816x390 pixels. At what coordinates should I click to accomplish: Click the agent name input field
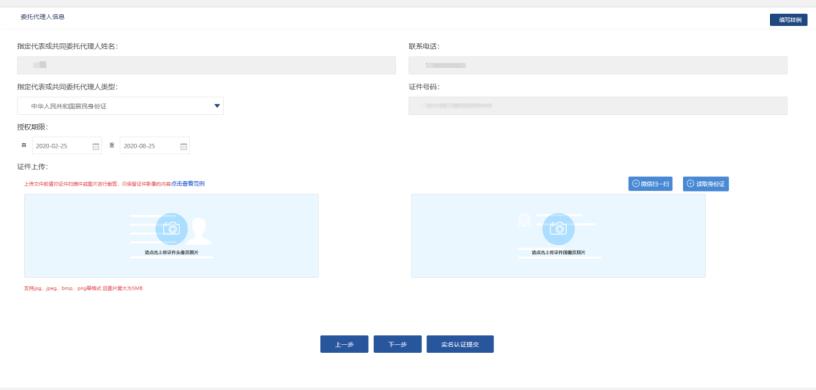pos(207,65)
